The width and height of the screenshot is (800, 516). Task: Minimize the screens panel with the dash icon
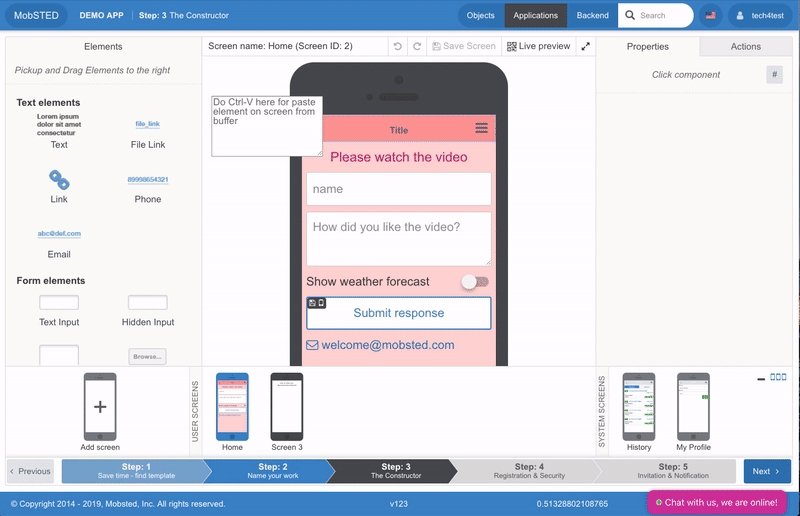click(761, 378)
